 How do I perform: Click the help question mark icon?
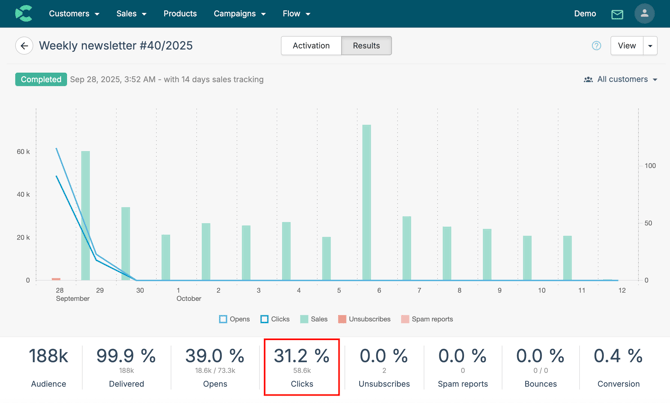(x=597, y=46)
